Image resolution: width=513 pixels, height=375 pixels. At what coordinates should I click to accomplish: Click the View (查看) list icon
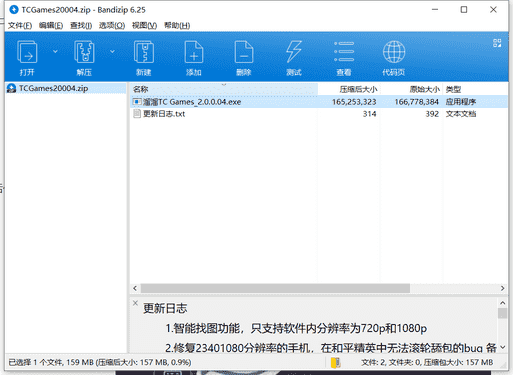pos(344,52)
